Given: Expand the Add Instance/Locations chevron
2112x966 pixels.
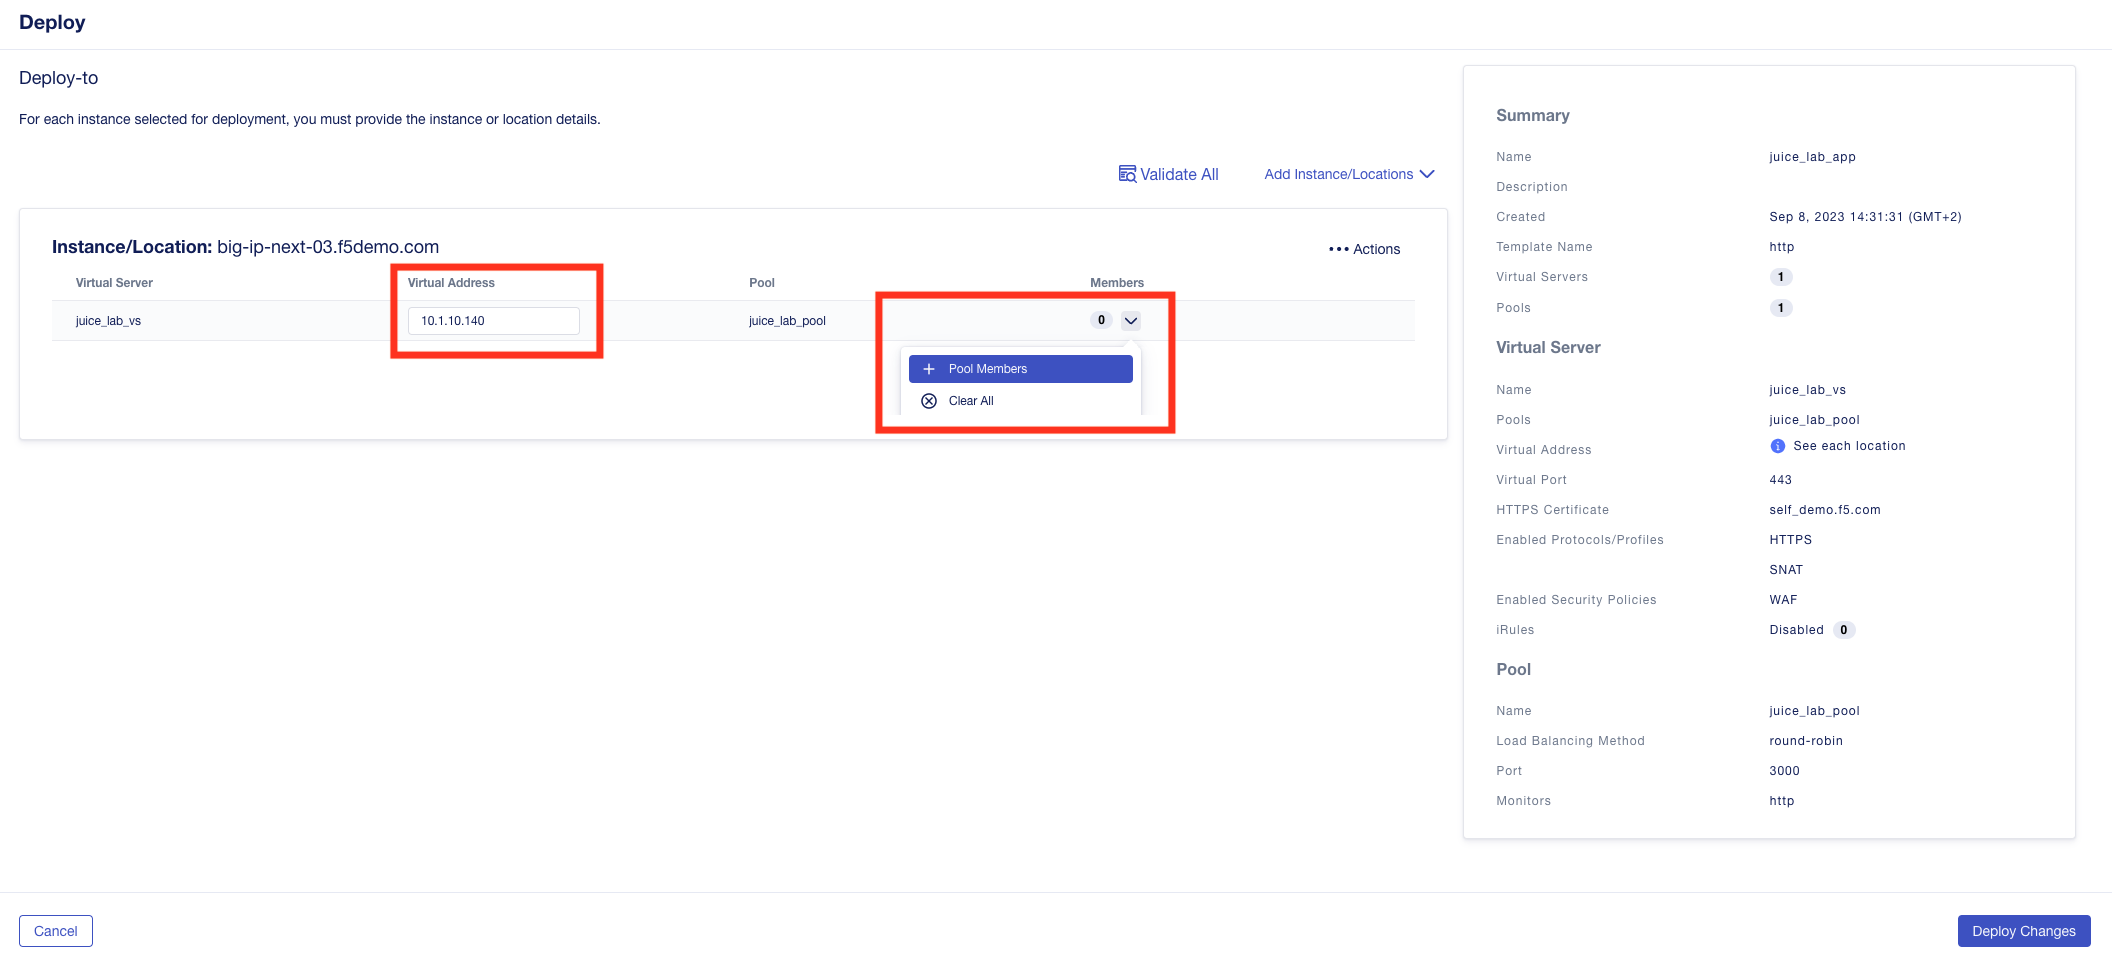Looking at the screenshot, I should [1427, 174].
